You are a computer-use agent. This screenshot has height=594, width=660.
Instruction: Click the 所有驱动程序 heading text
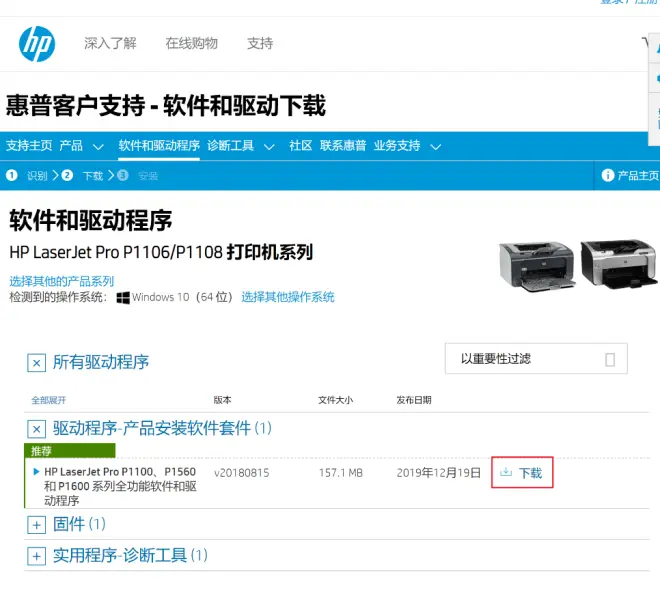(101, 362)
